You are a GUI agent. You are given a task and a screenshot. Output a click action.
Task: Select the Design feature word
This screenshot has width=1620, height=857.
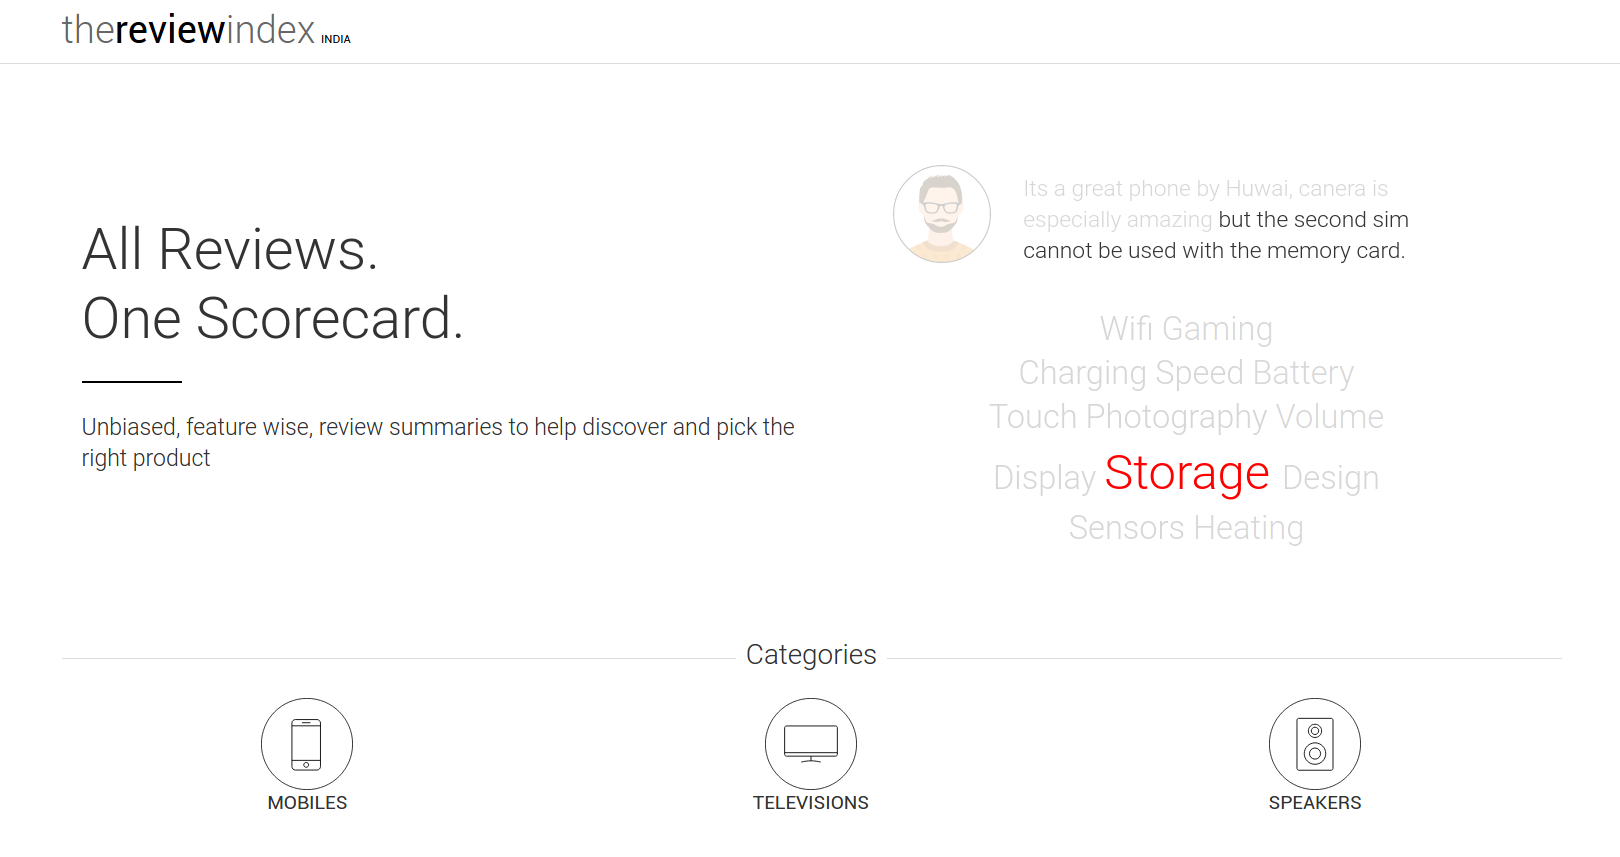(x=1330, y=478)
